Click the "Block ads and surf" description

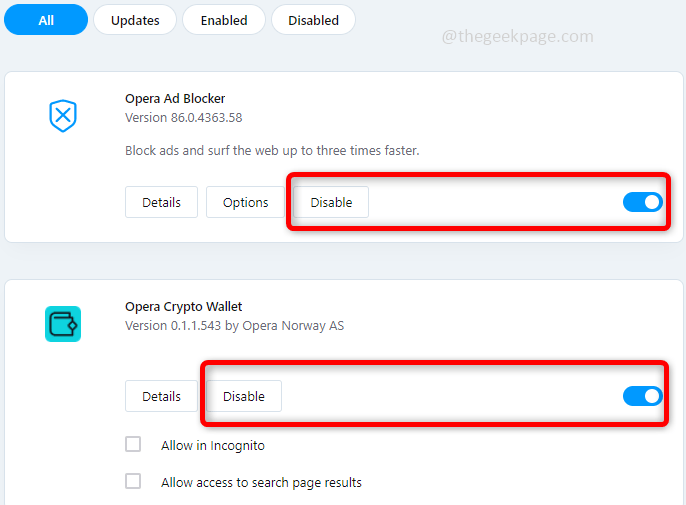(x=272, y=151)
